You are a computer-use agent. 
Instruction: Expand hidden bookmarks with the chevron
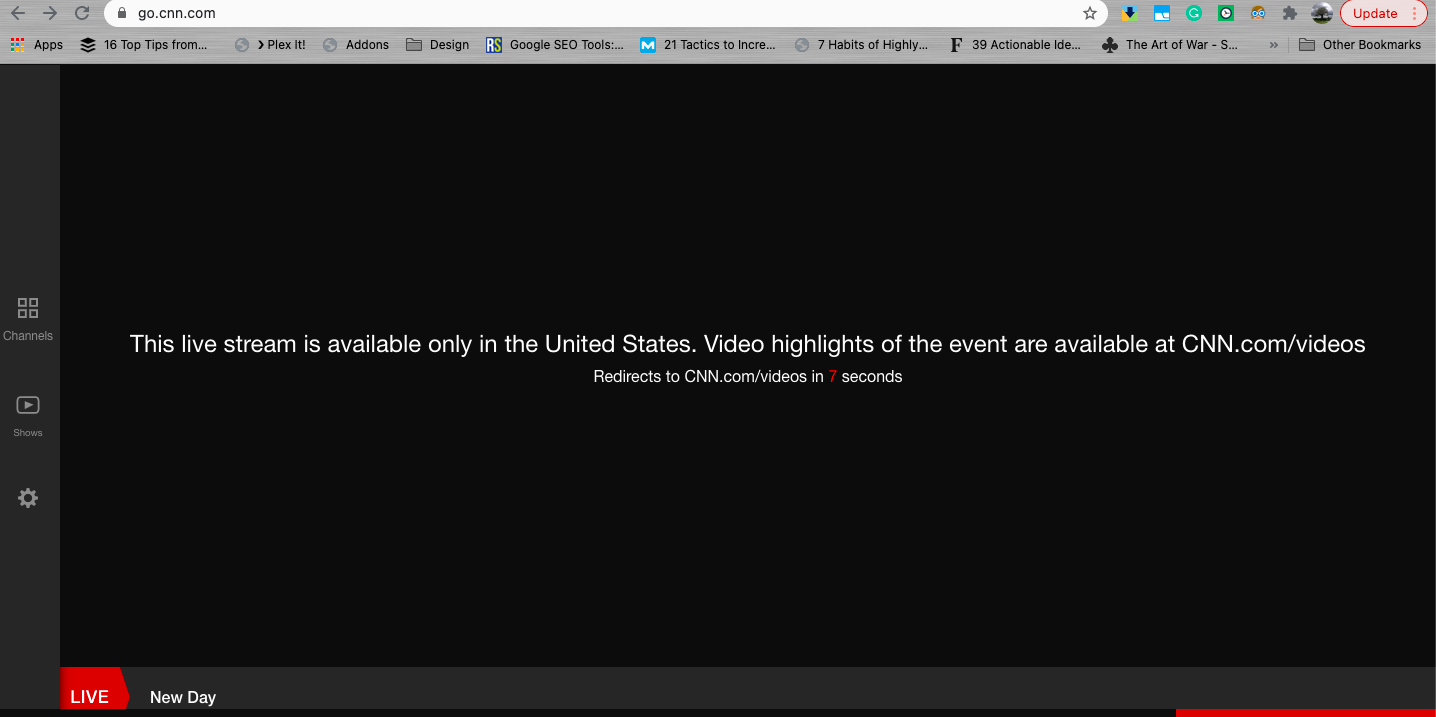point(1273,45)
